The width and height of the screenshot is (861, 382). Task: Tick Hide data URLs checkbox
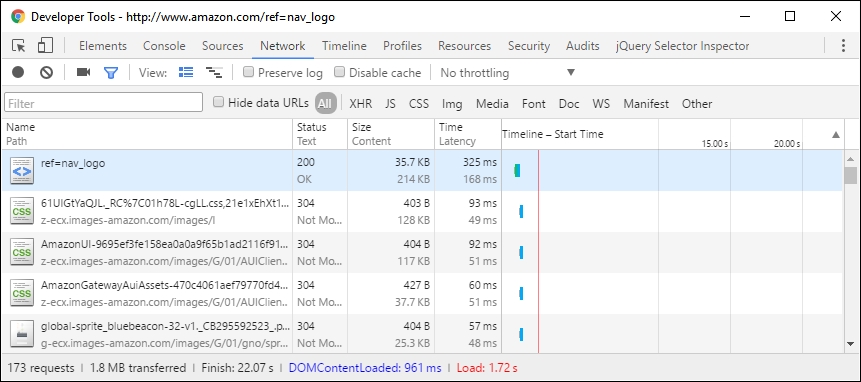(x=219, y=102)
